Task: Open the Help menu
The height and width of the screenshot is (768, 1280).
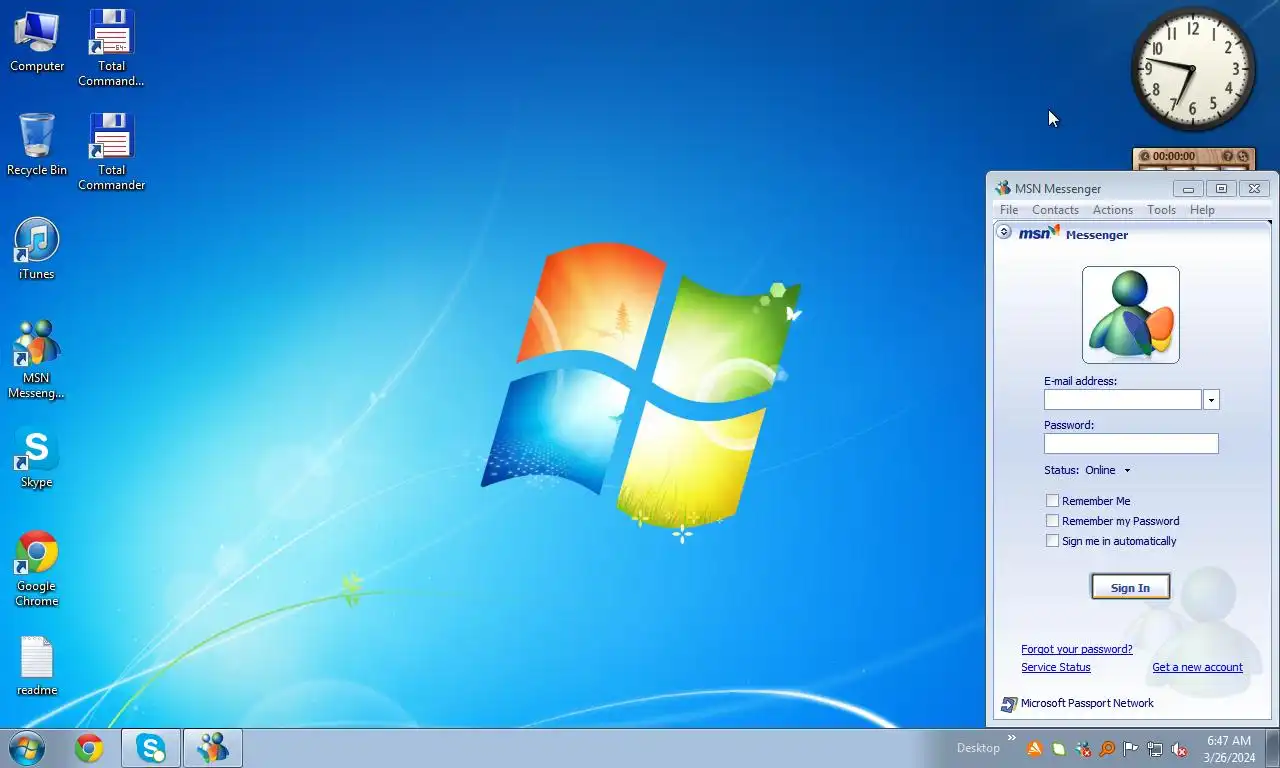Action: click(1202, 210)
